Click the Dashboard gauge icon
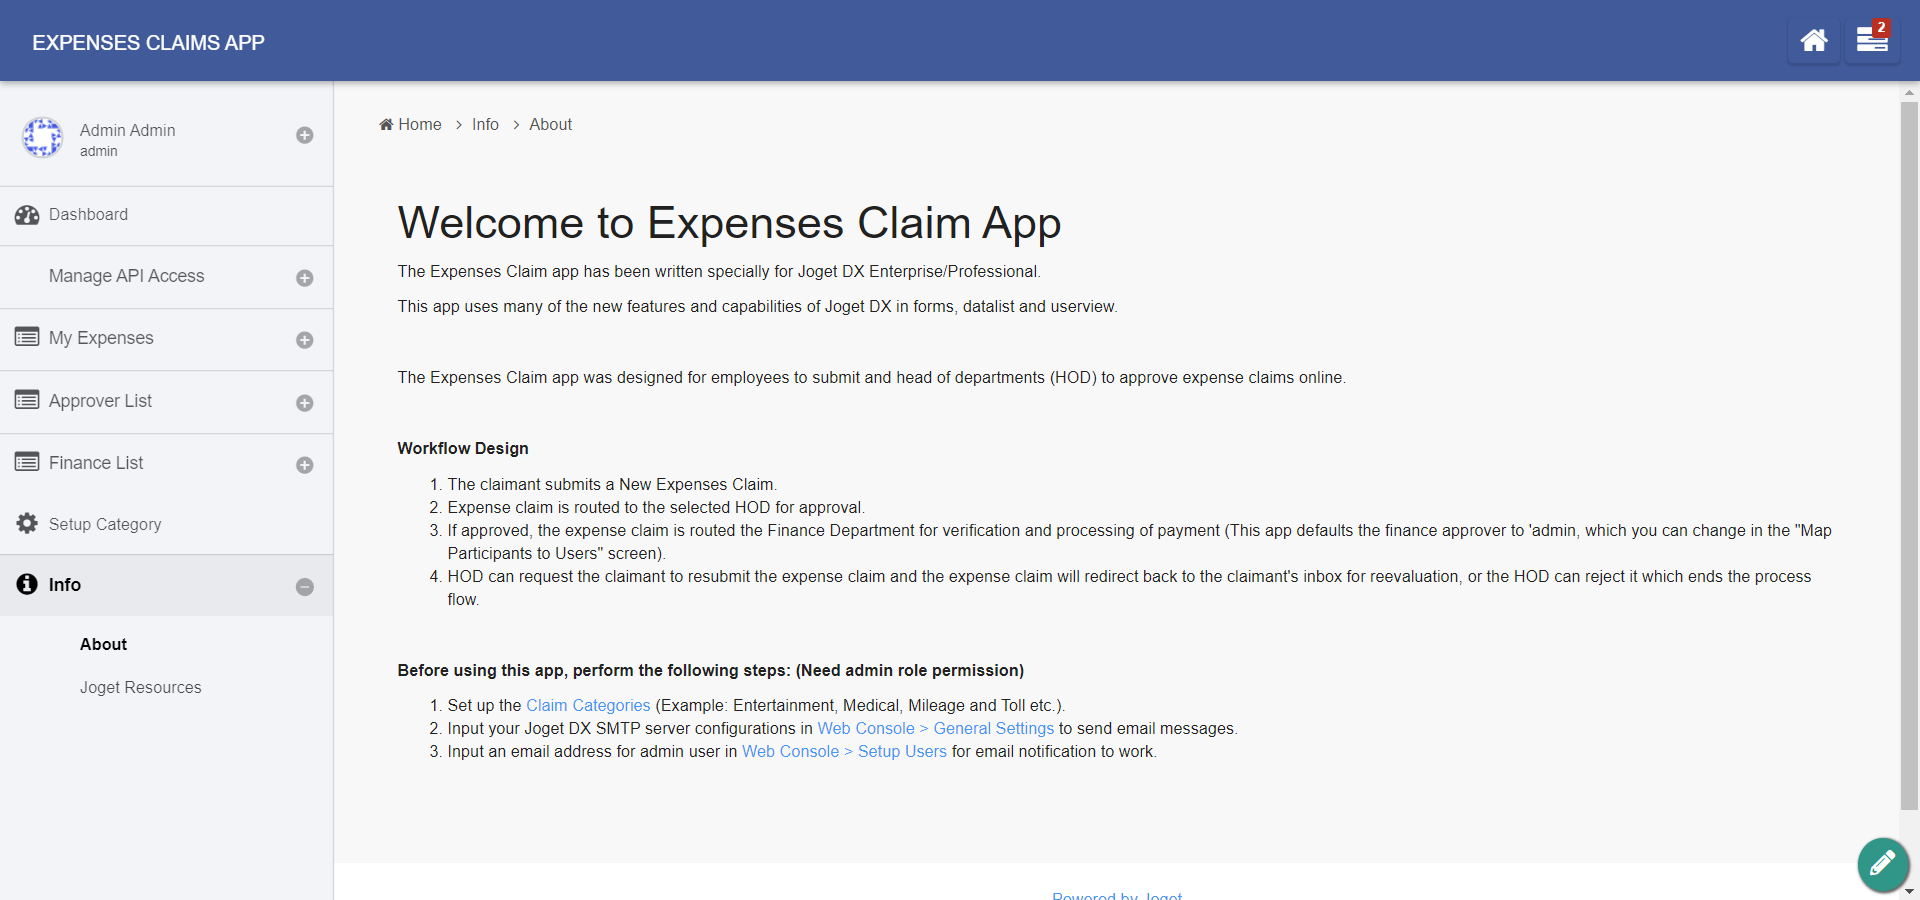The height and width of the screenshot is (900, 1920). coord(27,215)
